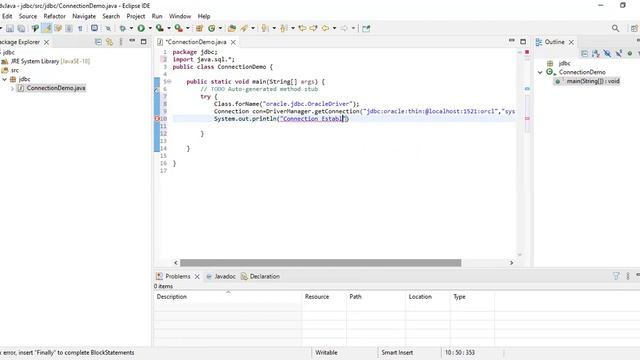
Task: Open Package Explorer view menu dots
Action: point(121,42)
